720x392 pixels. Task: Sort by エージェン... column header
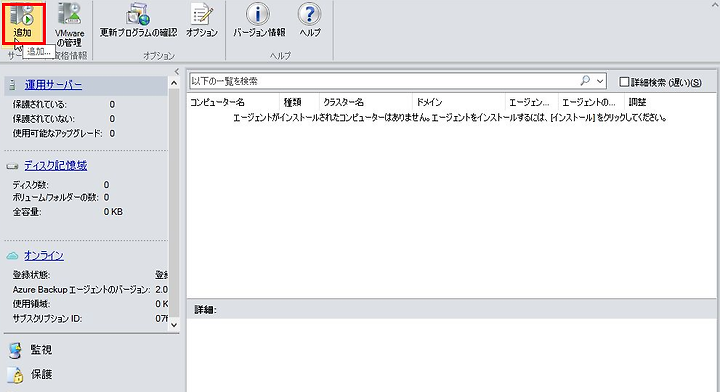coord(532,102)
